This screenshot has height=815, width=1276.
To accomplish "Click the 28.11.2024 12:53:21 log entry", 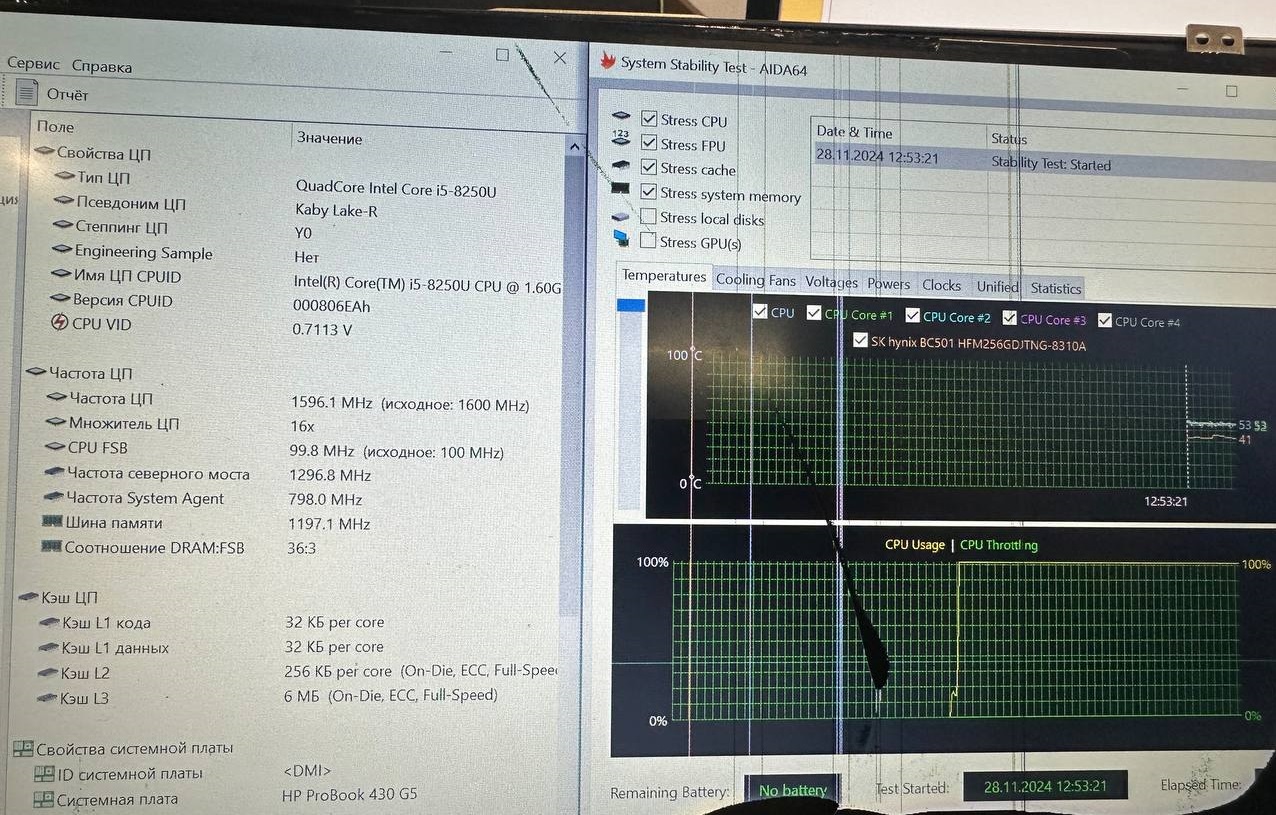I will 877,156.
